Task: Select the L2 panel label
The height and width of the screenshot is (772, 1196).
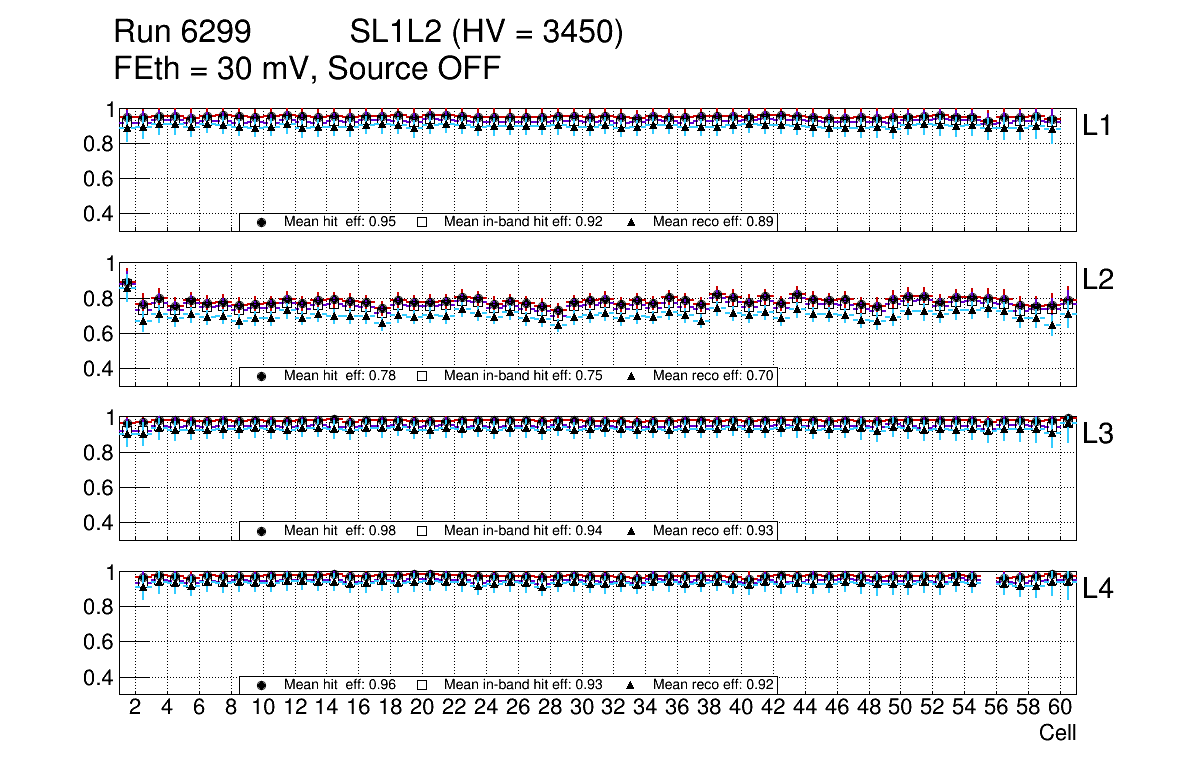Action: pyautogui.click(x=1097, y=280)
